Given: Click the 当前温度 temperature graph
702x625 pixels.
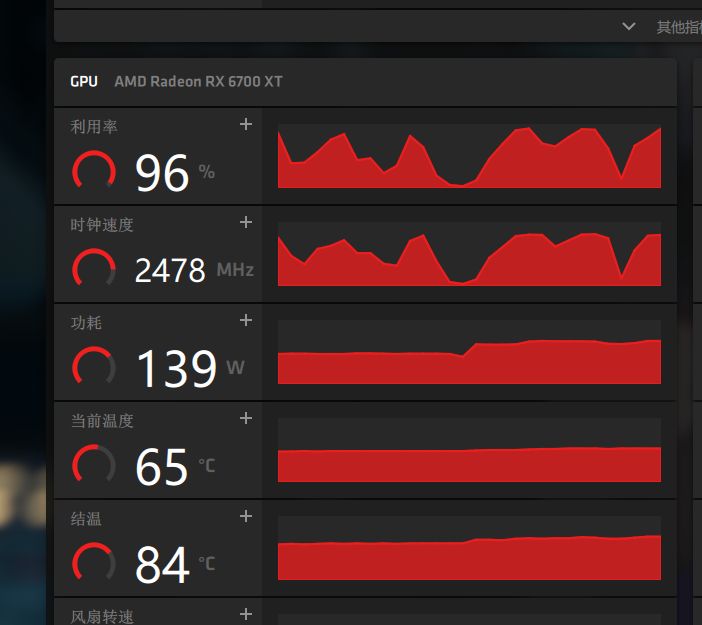Looking at the screenshot, I should tap(469, 450).
